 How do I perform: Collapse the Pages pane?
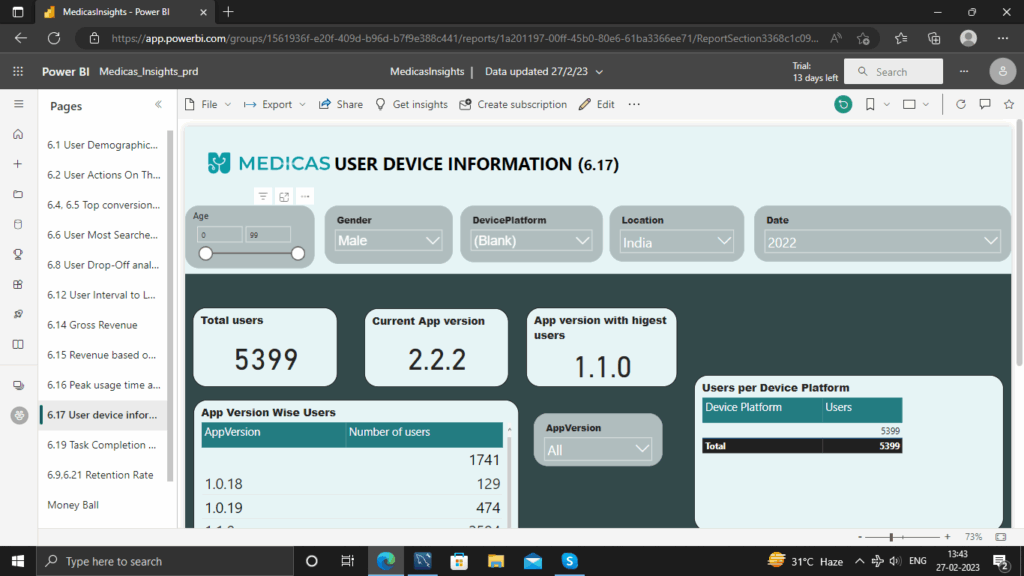point(158,104)
